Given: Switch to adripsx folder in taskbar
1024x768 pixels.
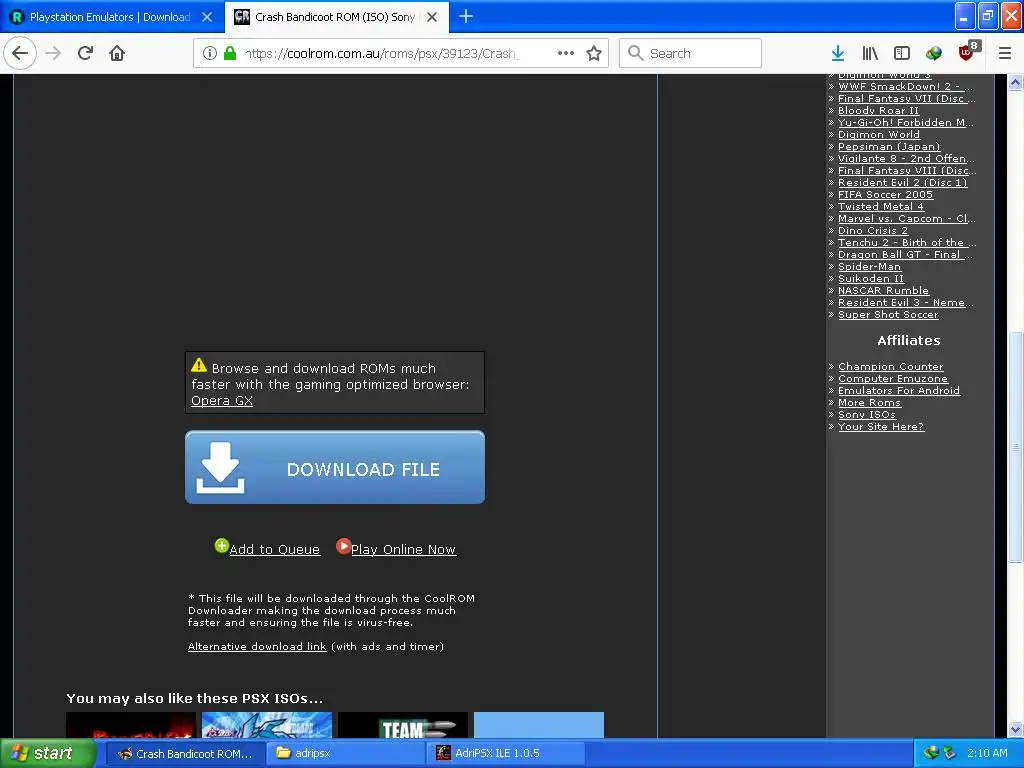Looking at the screenshot, I should coord(346,753).
